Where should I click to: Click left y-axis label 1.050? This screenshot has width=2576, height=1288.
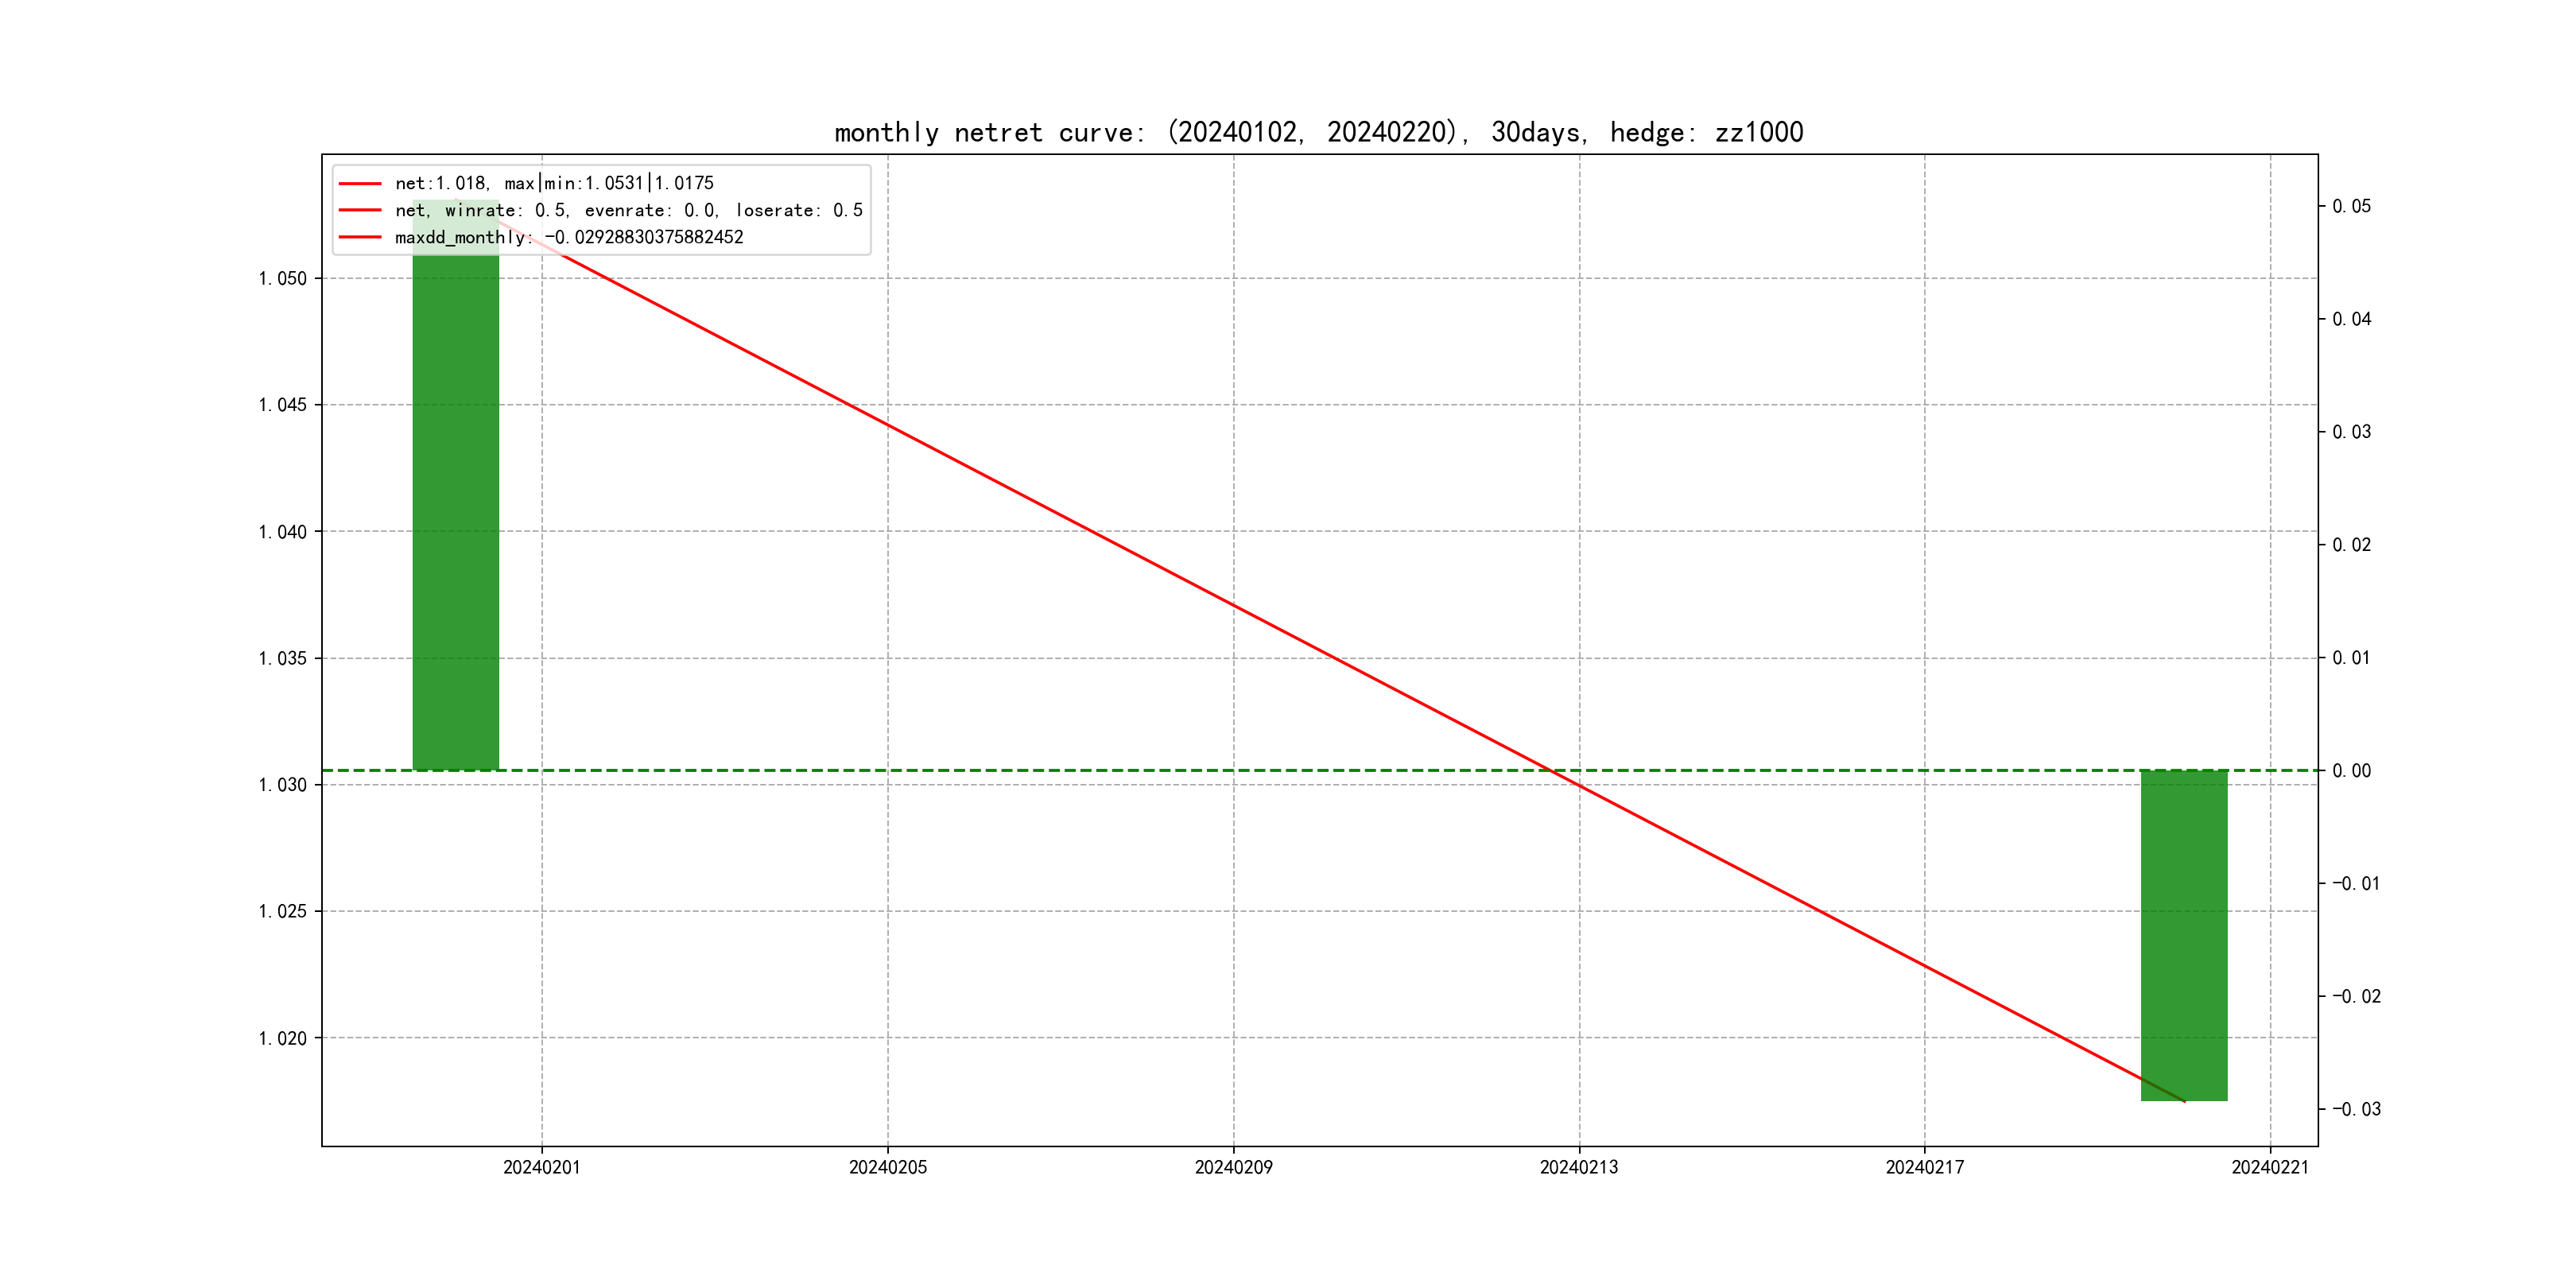282,279
